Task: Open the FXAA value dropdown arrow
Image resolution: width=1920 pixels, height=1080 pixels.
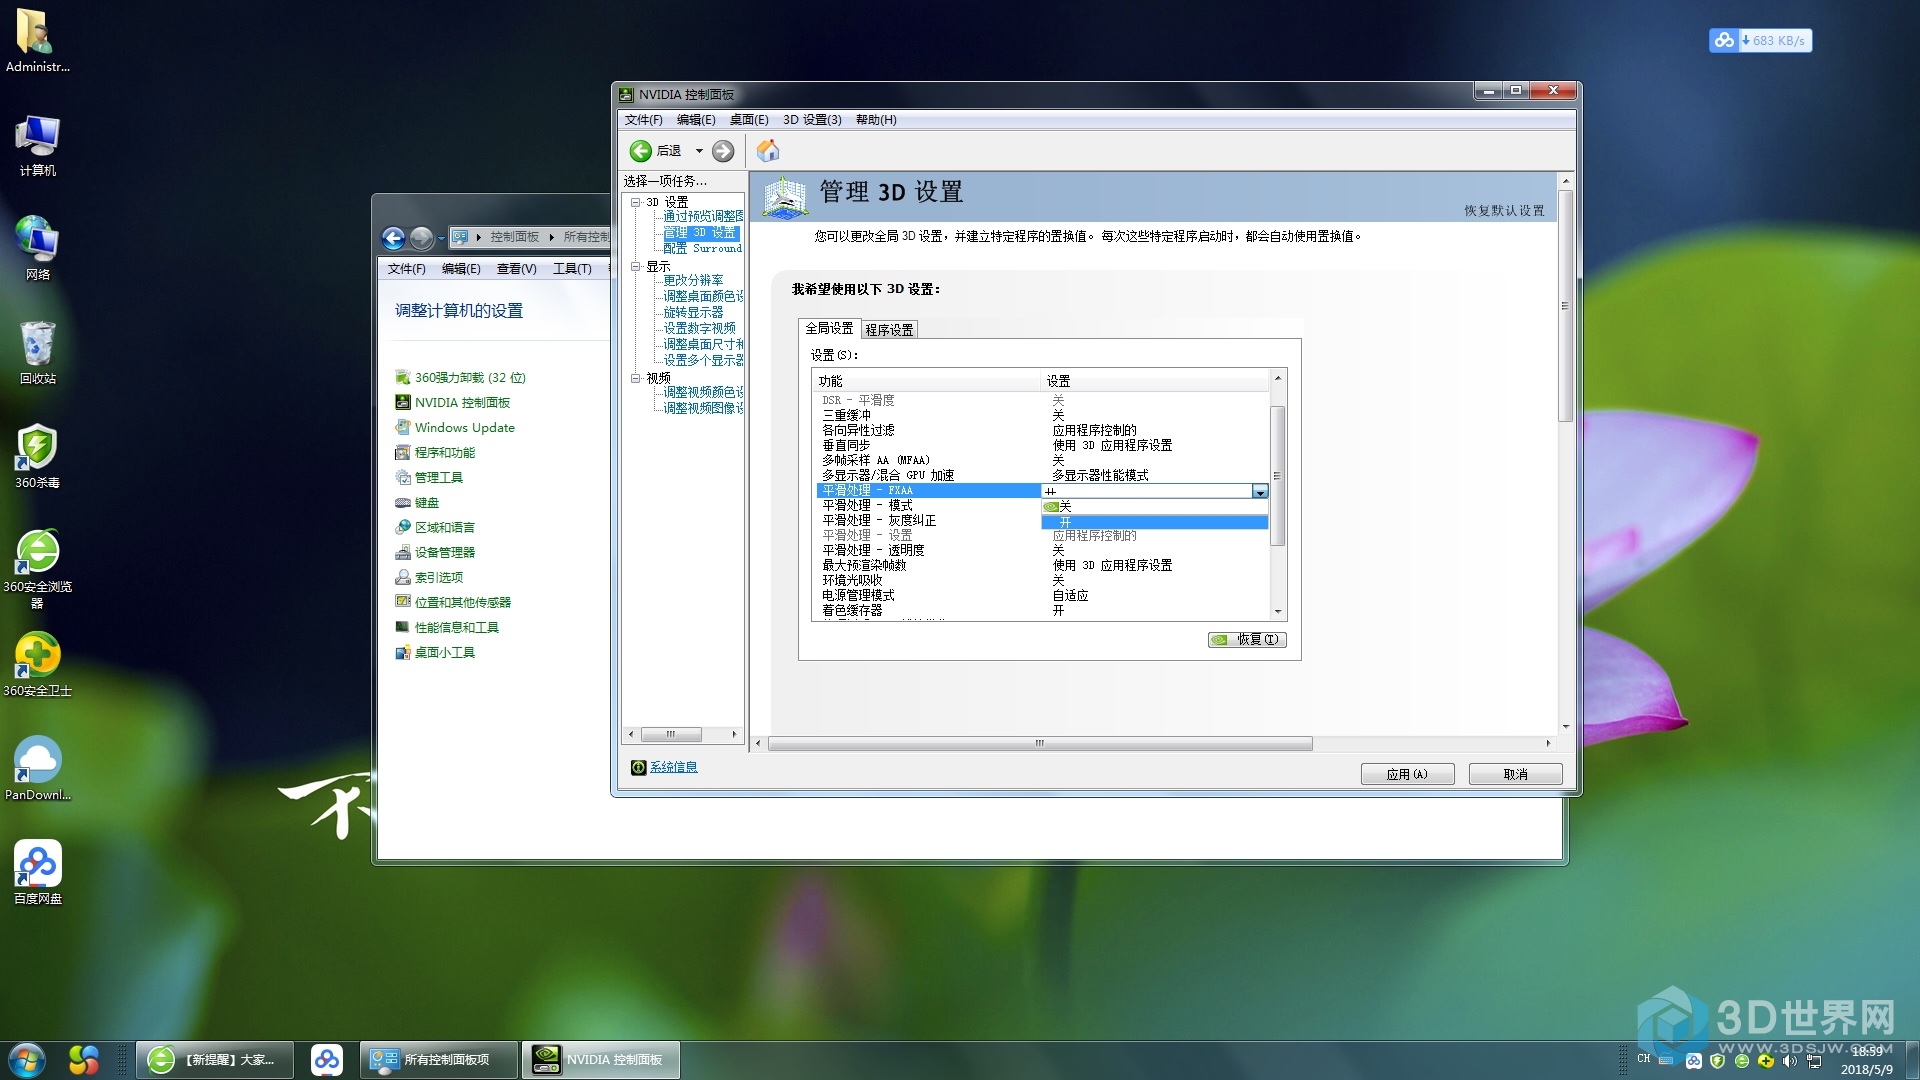Action: 1260,491
